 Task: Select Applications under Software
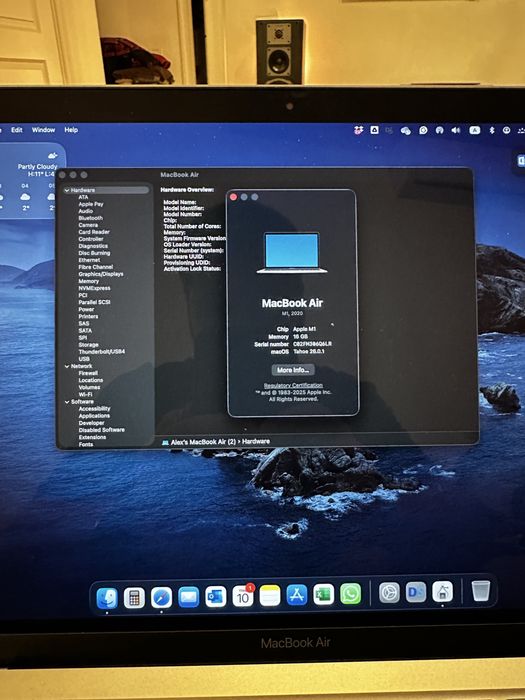(94, 416)
